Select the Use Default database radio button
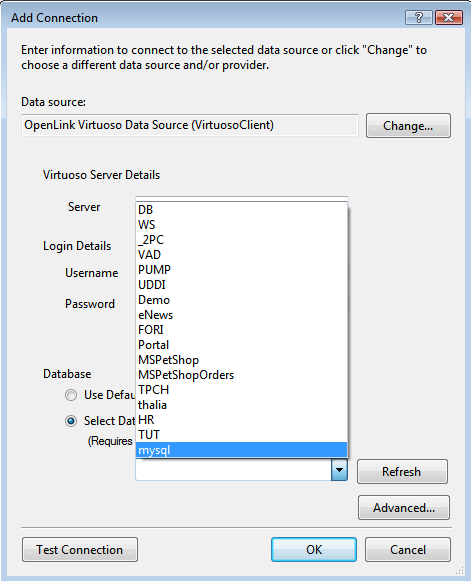This screenshot has height=581, width=471. click(71, 395)
